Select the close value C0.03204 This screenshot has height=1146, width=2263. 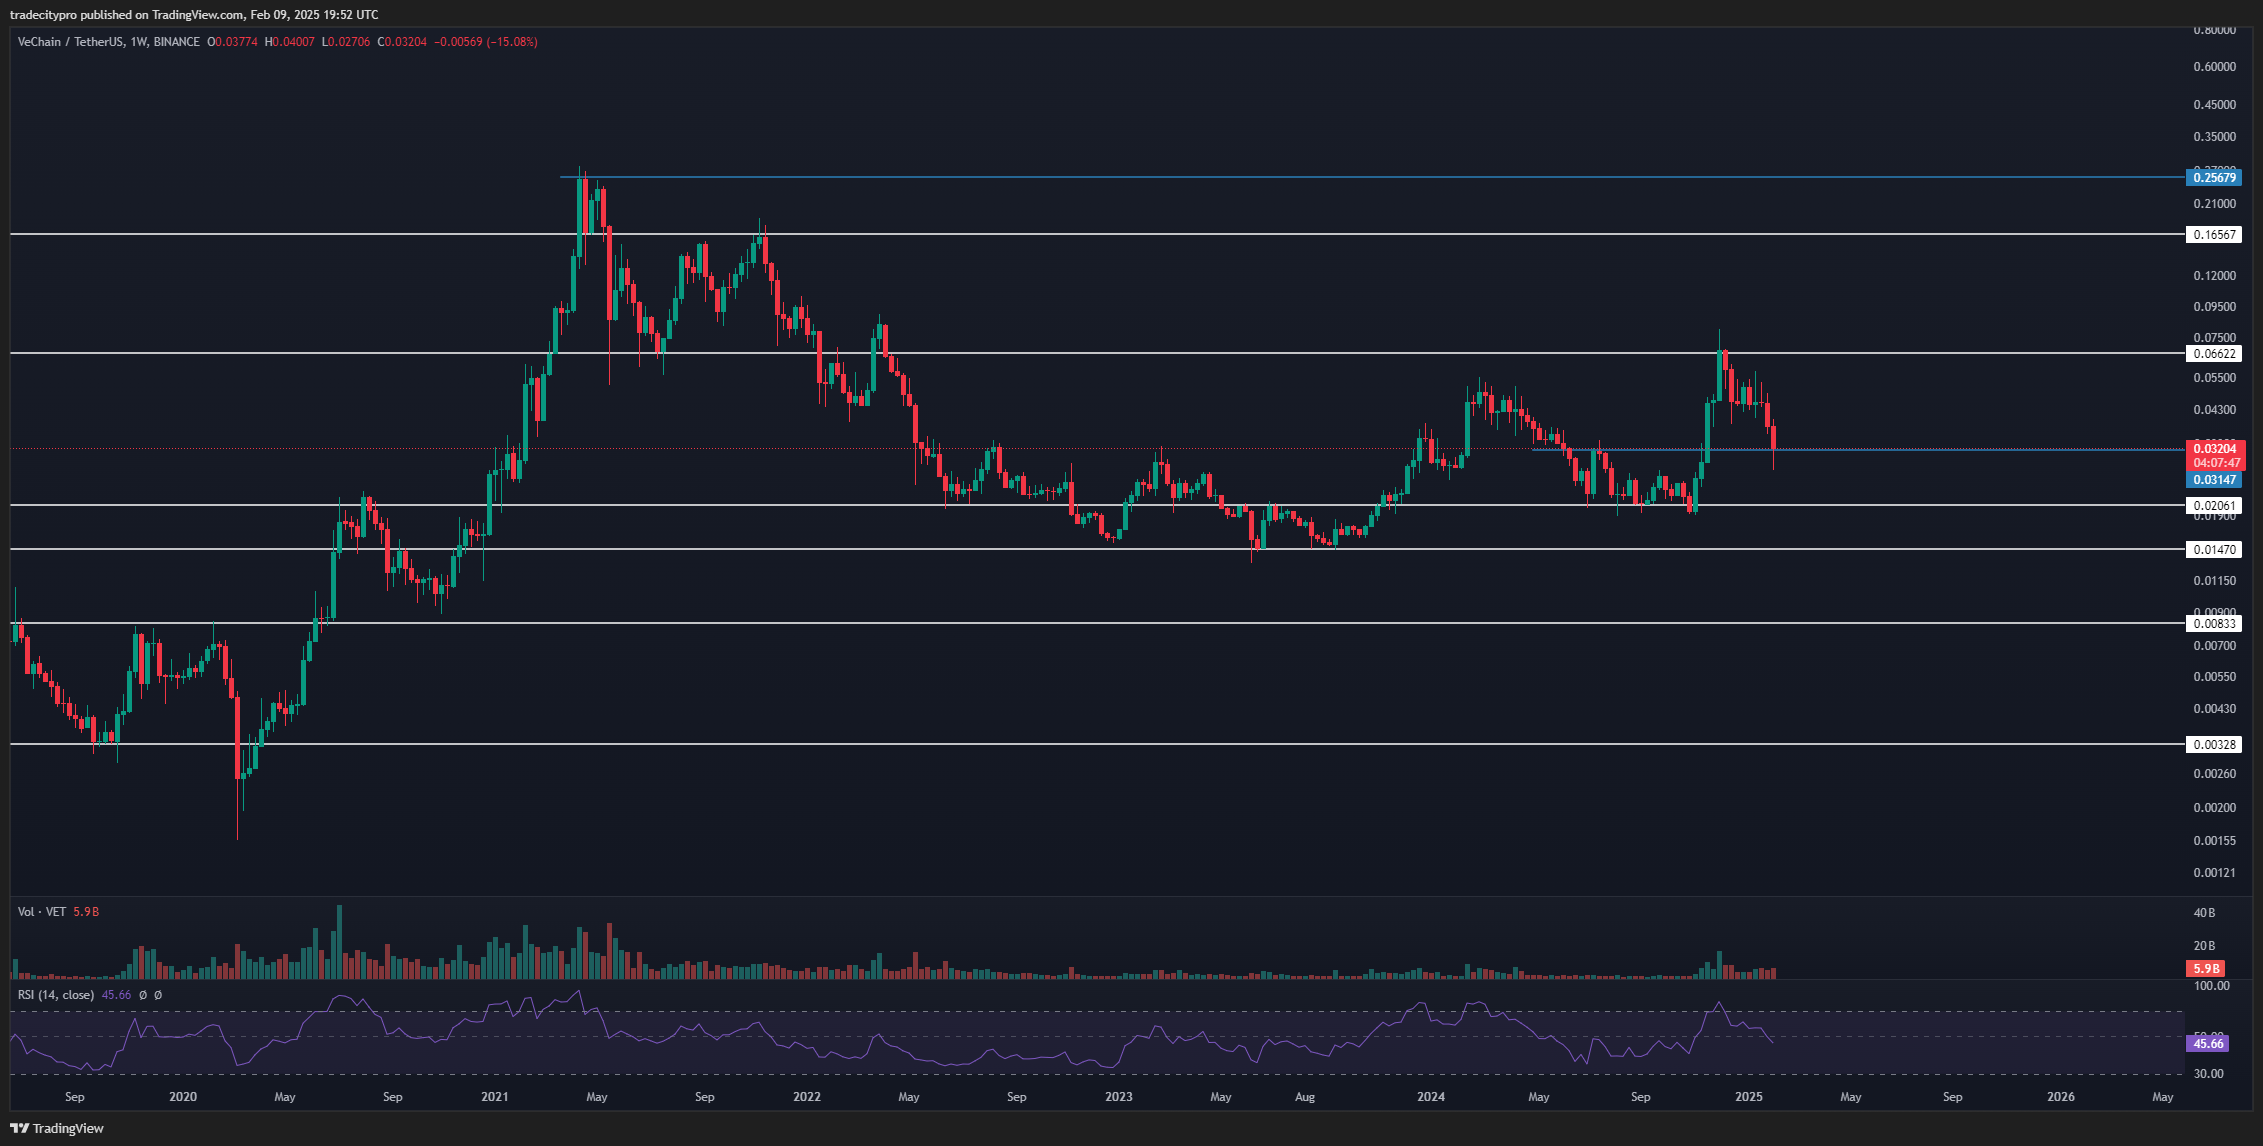(402, 42)
